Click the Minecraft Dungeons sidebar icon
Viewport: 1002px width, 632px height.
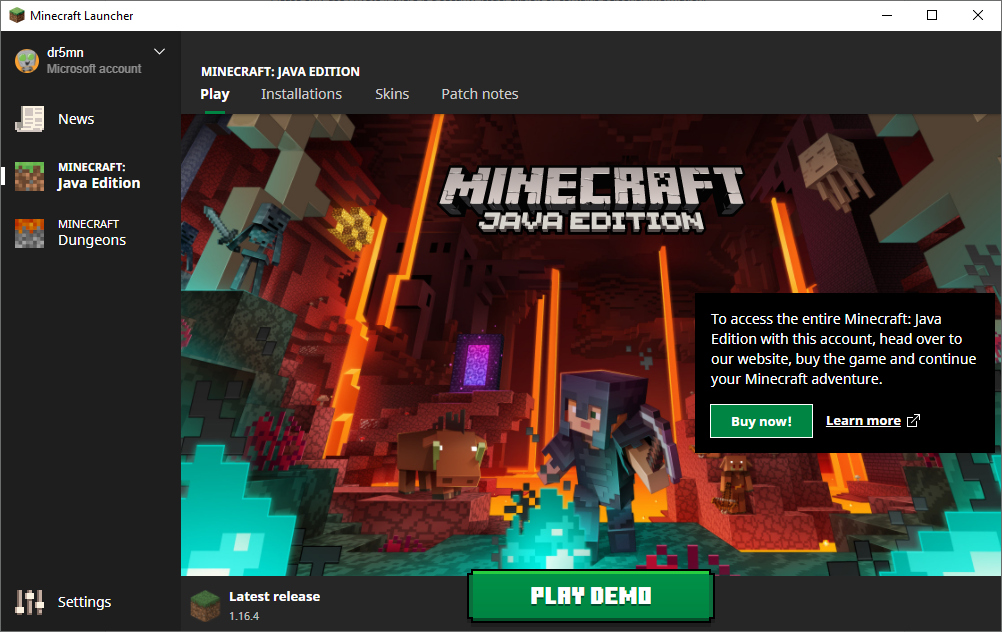[x=29, y=233]
